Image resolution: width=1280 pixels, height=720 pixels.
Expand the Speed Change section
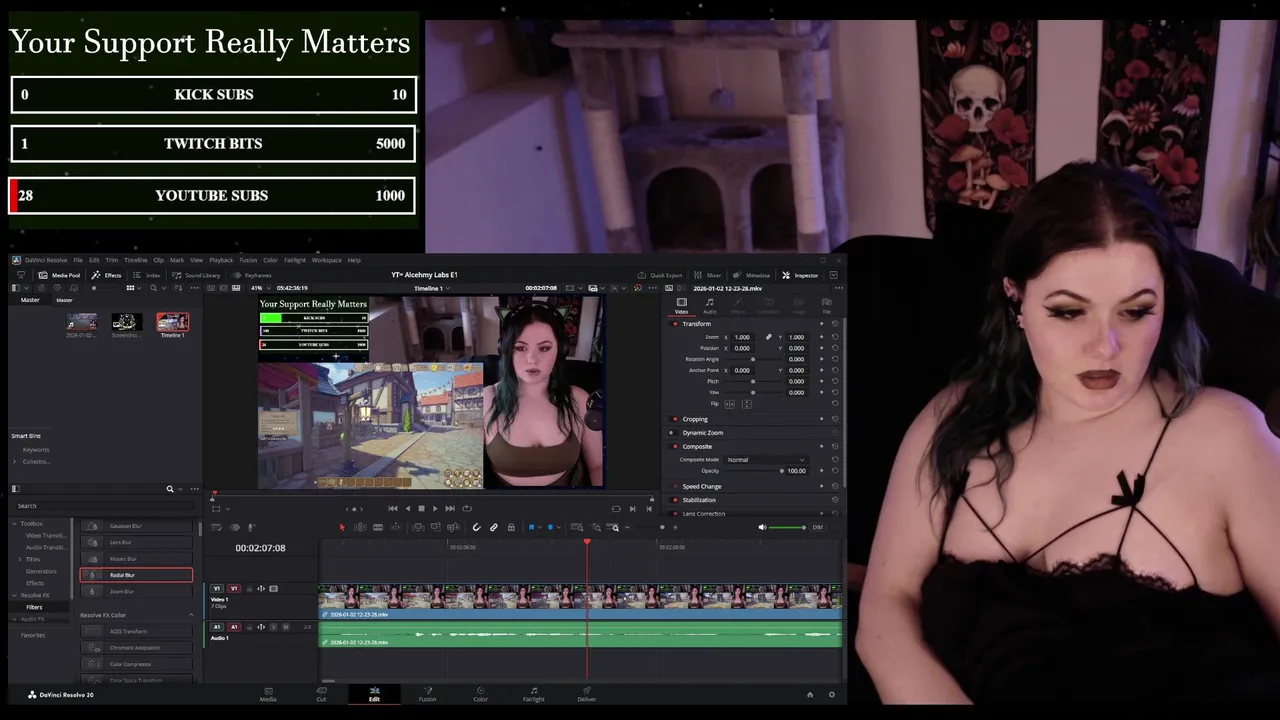tap(701, 486)
